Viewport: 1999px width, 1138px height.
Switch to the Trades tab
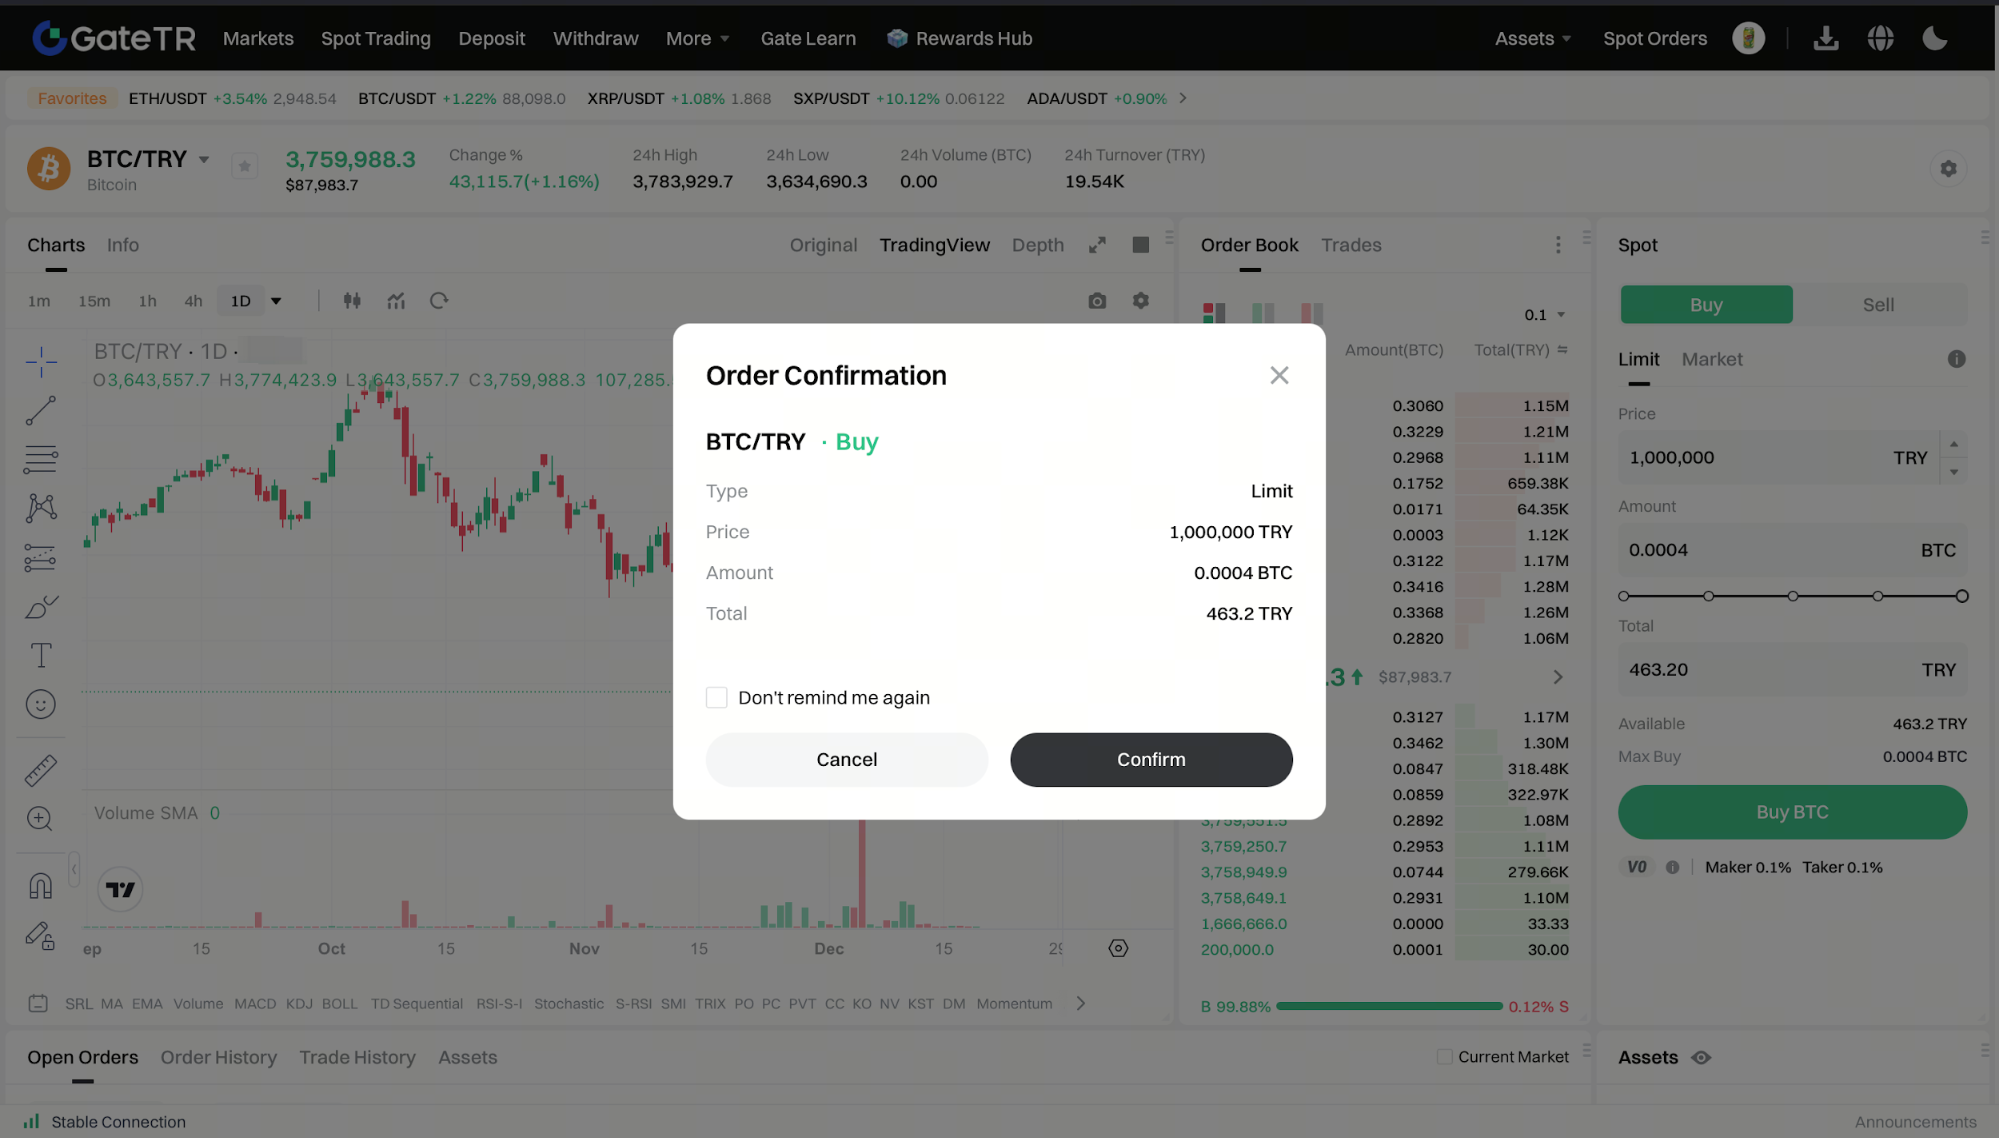(x=1350, y=245)
